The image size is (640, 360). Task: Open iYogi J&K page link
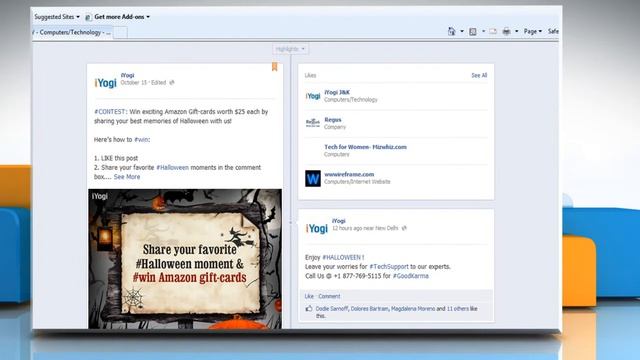(337, 92)
